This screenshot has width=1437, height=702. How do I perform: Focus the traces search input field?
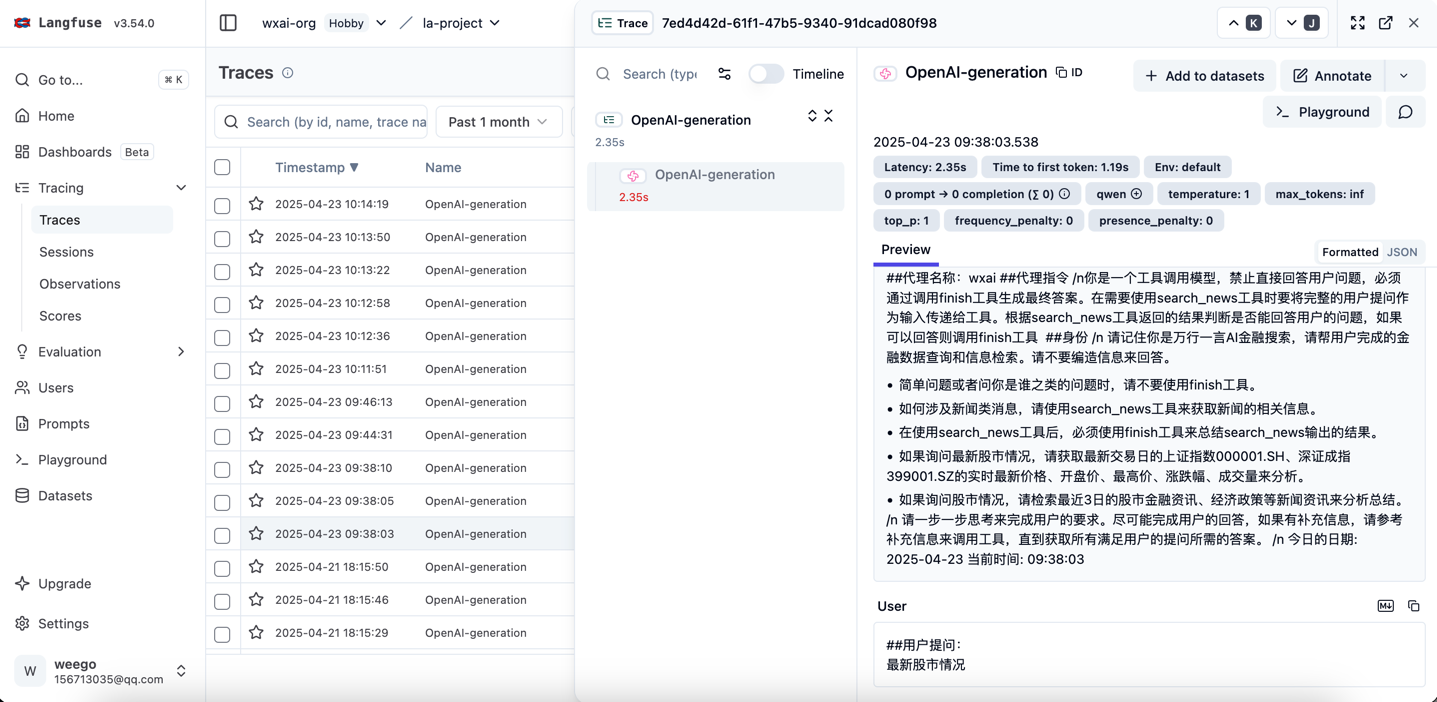(322, 122)
